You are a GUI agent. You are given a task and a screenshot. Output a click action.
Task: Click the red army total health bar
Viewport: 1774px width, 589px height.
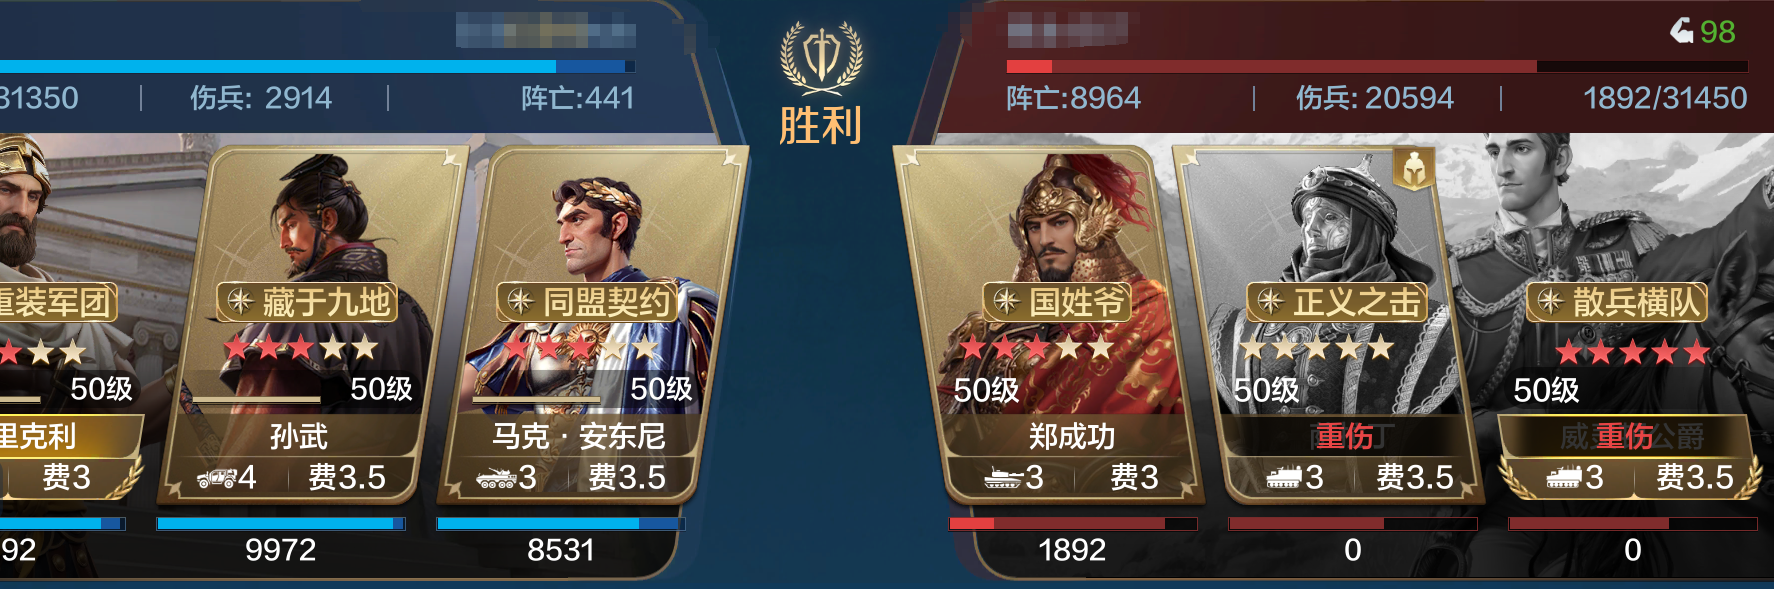(x=1377, y=67)
